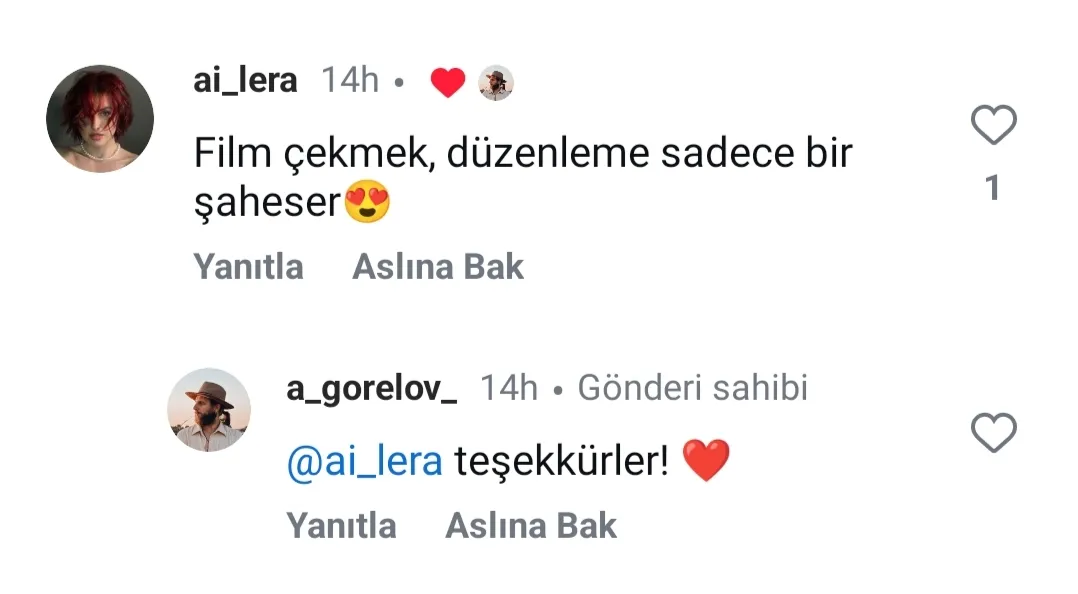Expand translation with 'Aslına Bak' under the reply

[531, 525]
